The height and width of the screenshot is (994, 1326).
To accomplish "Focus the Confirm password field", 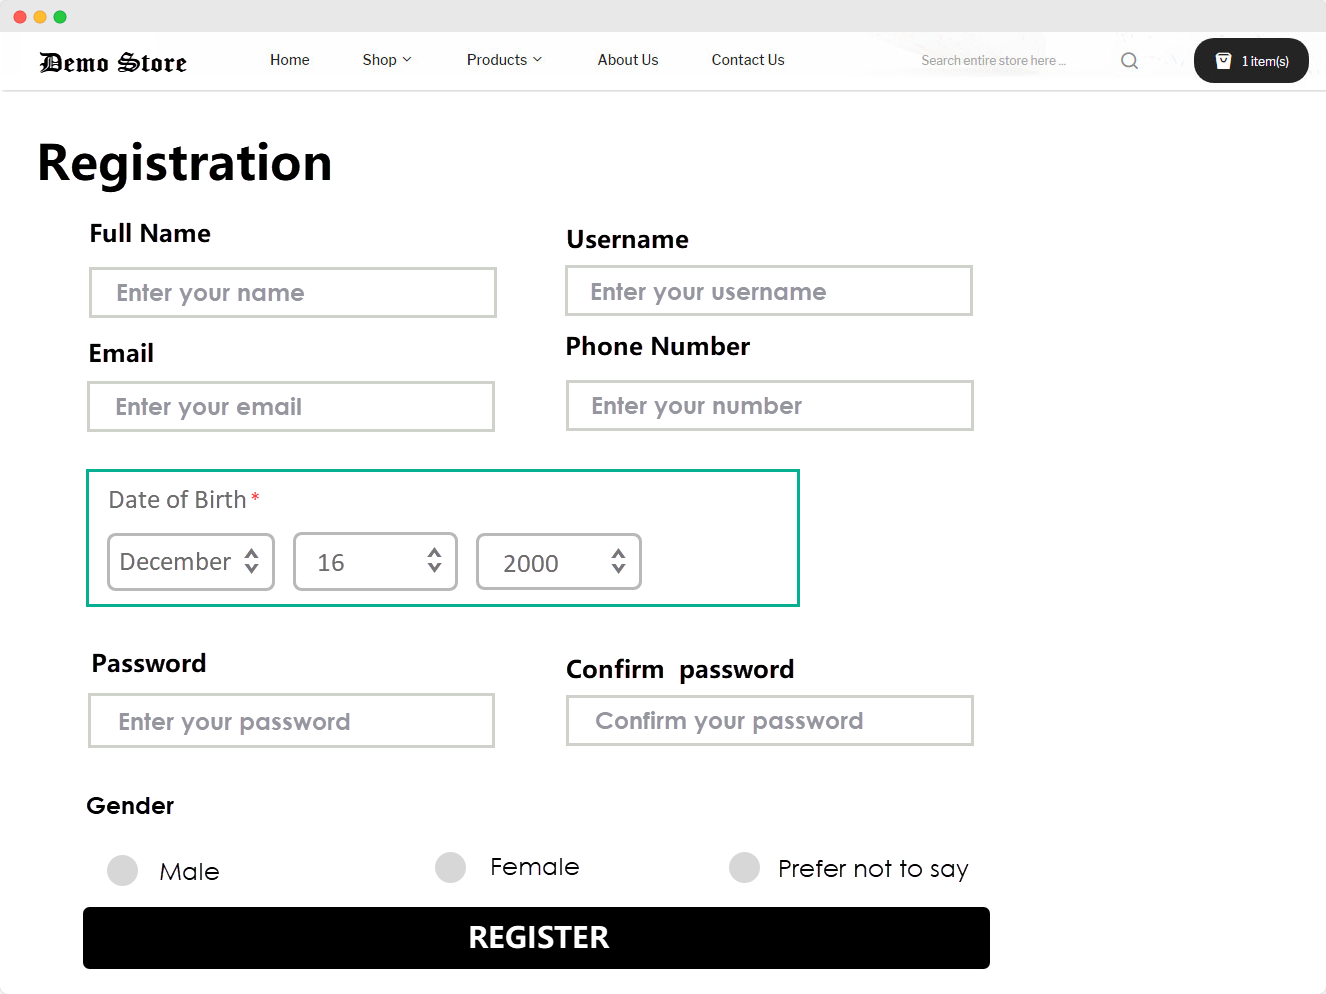I will [x=770, y=721].
